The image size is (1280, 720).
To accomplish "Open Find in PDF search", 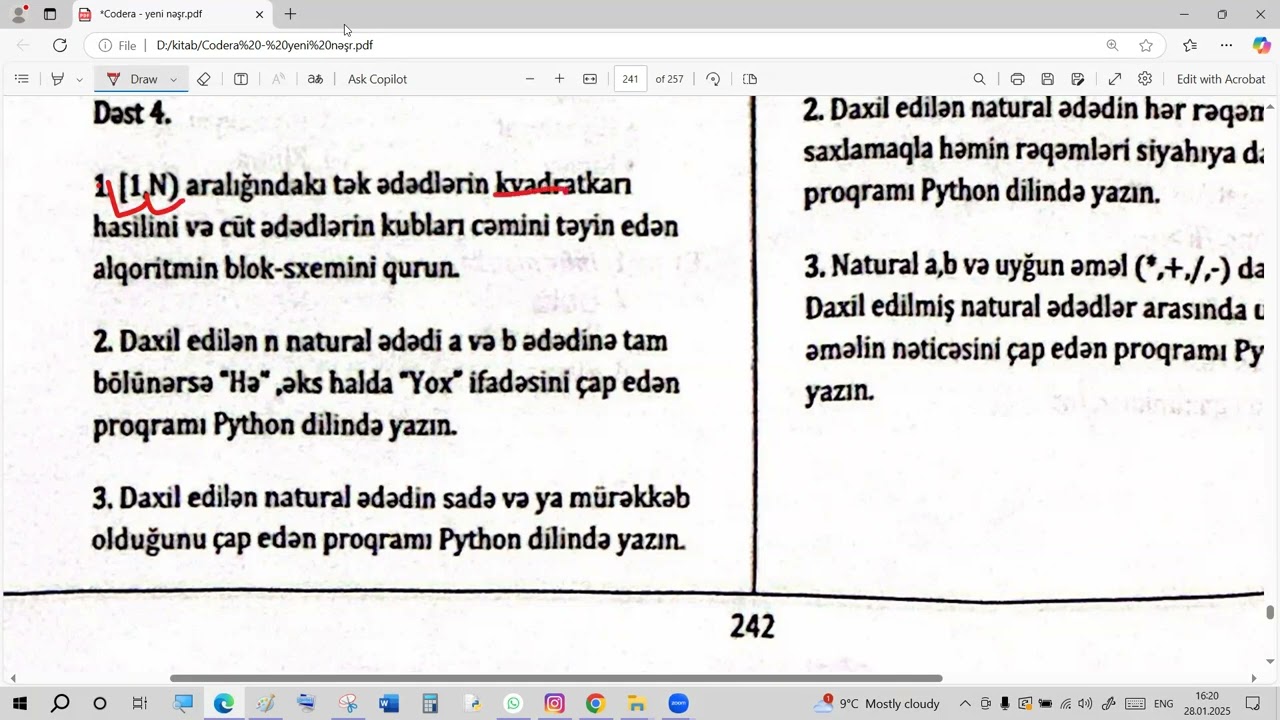I will 980,79.
